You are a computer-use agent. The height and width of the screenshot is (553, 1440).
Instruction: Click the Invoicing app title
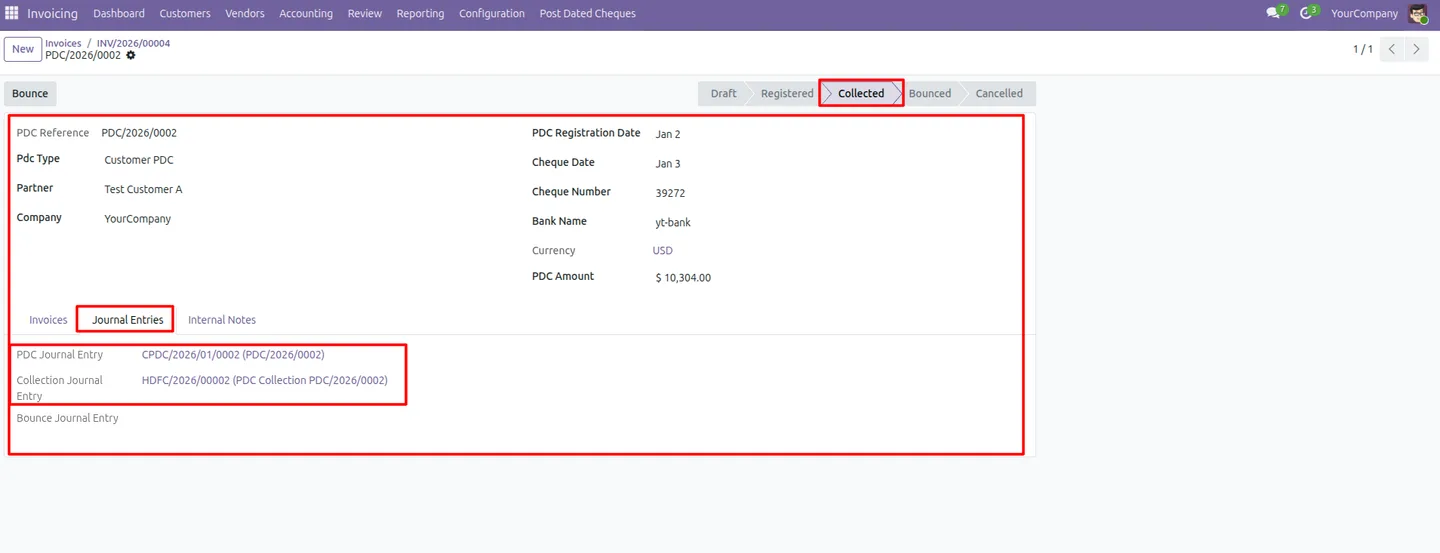tap(52, 13)
